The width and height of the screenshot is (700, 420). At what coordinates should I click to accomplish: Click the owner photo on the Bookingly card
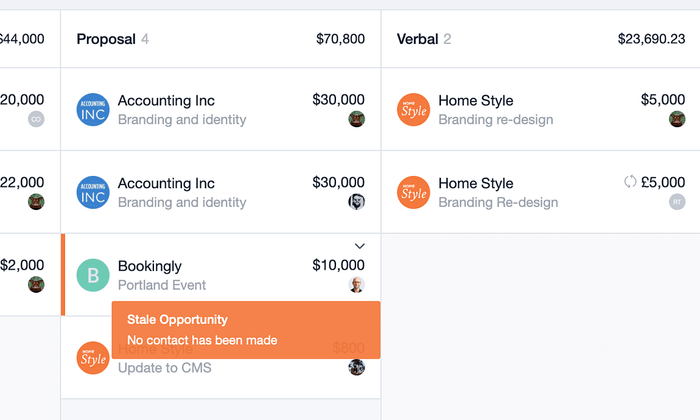tap(356, 284)
